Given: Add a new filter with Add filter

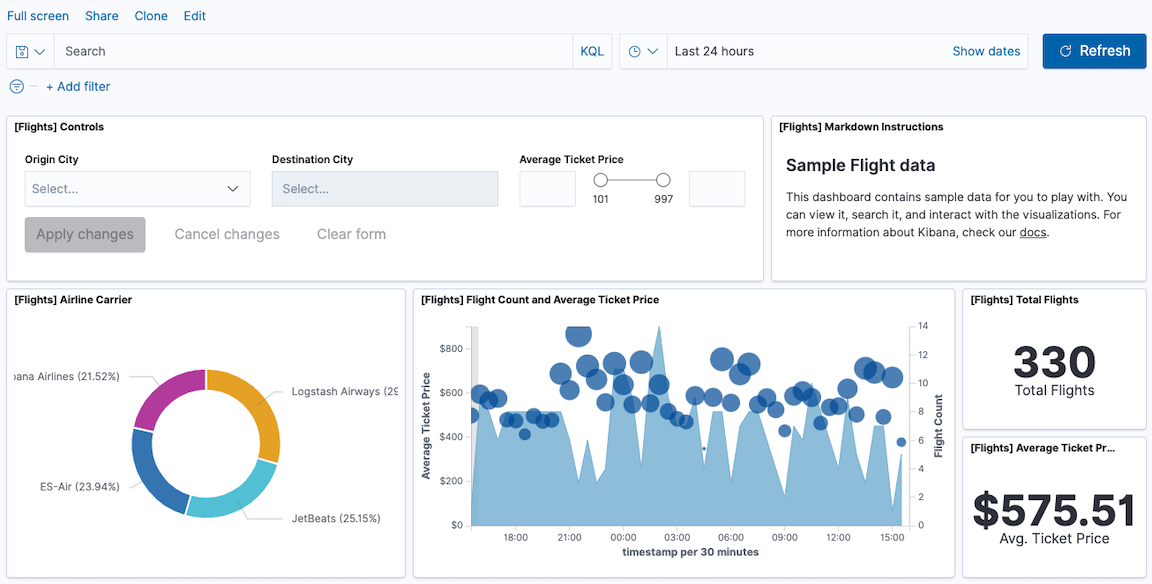Looking at the screenshot, I should point(78,86).
